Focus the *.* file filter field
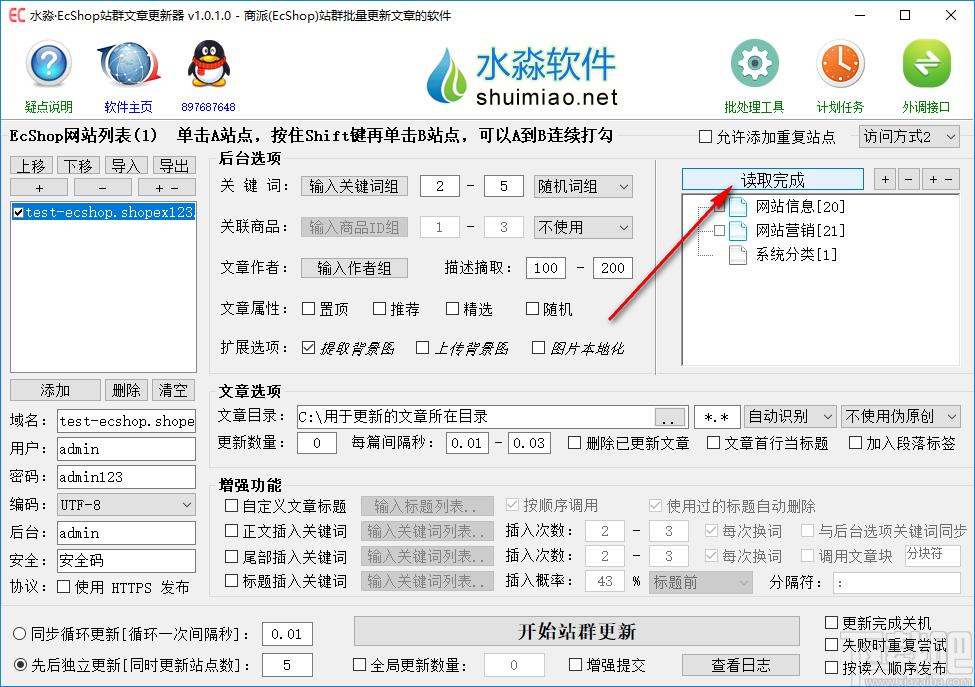The width and height of the screenshot is (975, 687). [x=717, y=417]
